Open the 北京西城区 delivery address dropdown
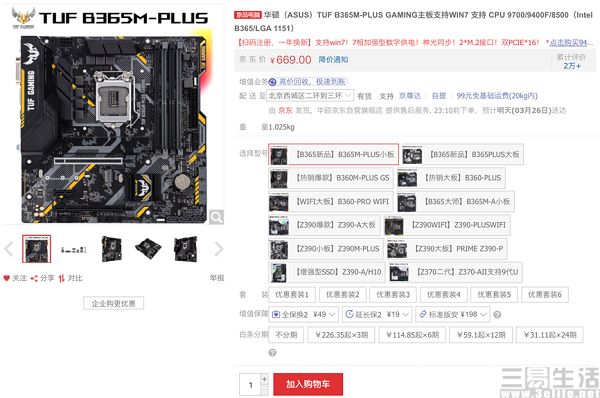 click(x=310, y=95)
